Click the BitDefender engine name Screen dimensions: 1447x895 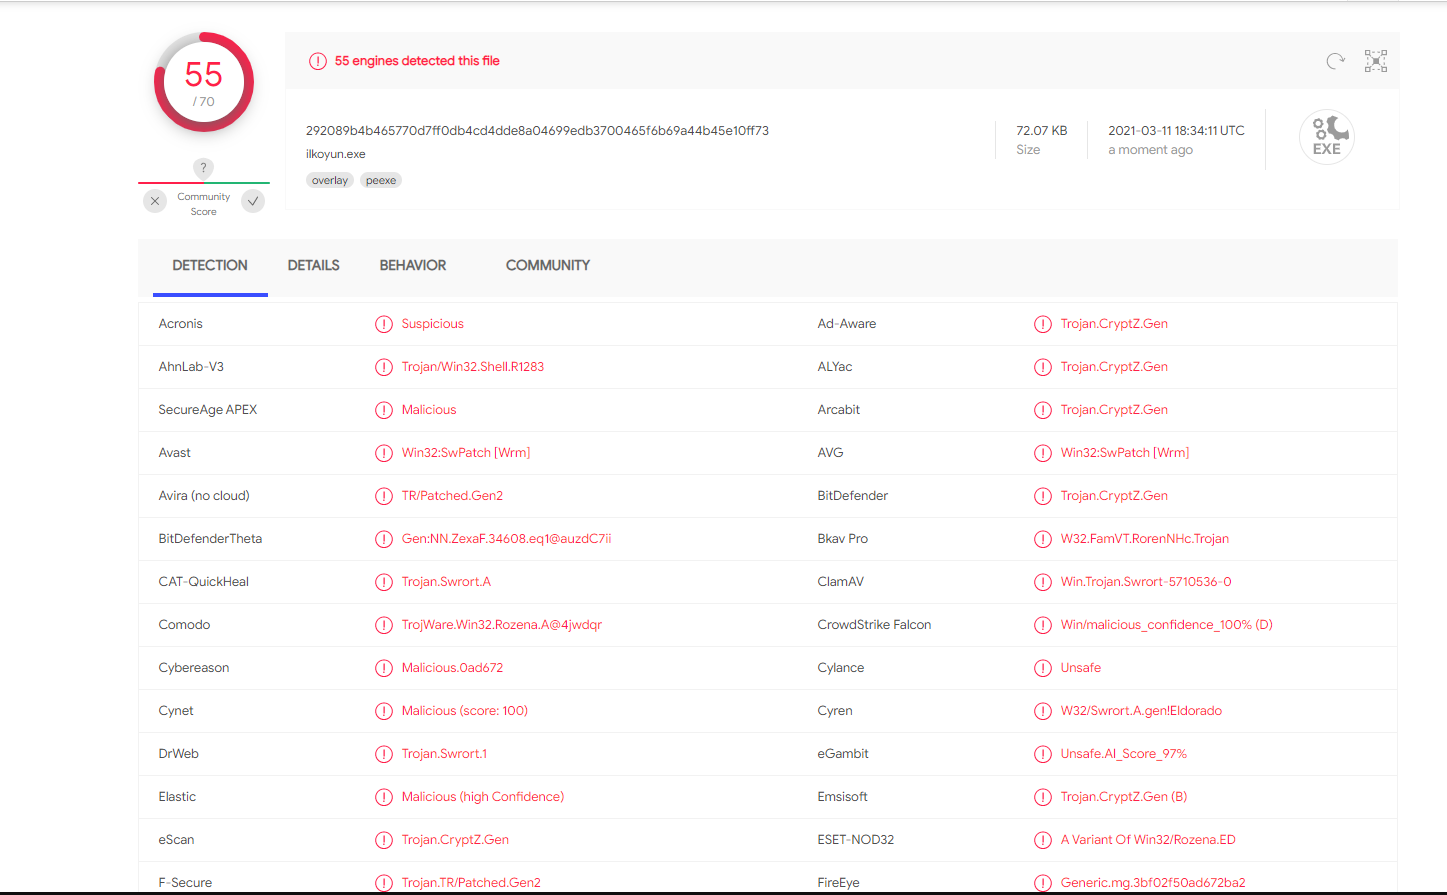(853, 496)
